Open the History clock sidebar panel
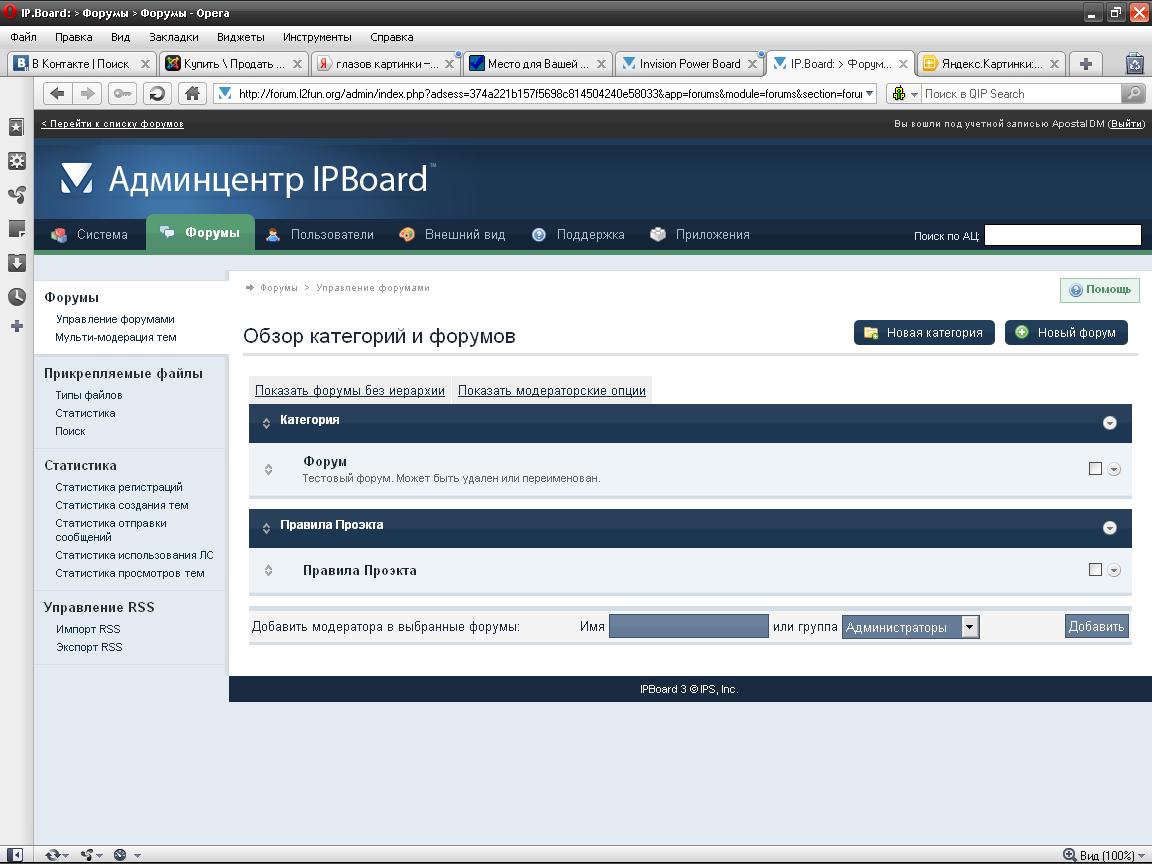 (16, 297)
